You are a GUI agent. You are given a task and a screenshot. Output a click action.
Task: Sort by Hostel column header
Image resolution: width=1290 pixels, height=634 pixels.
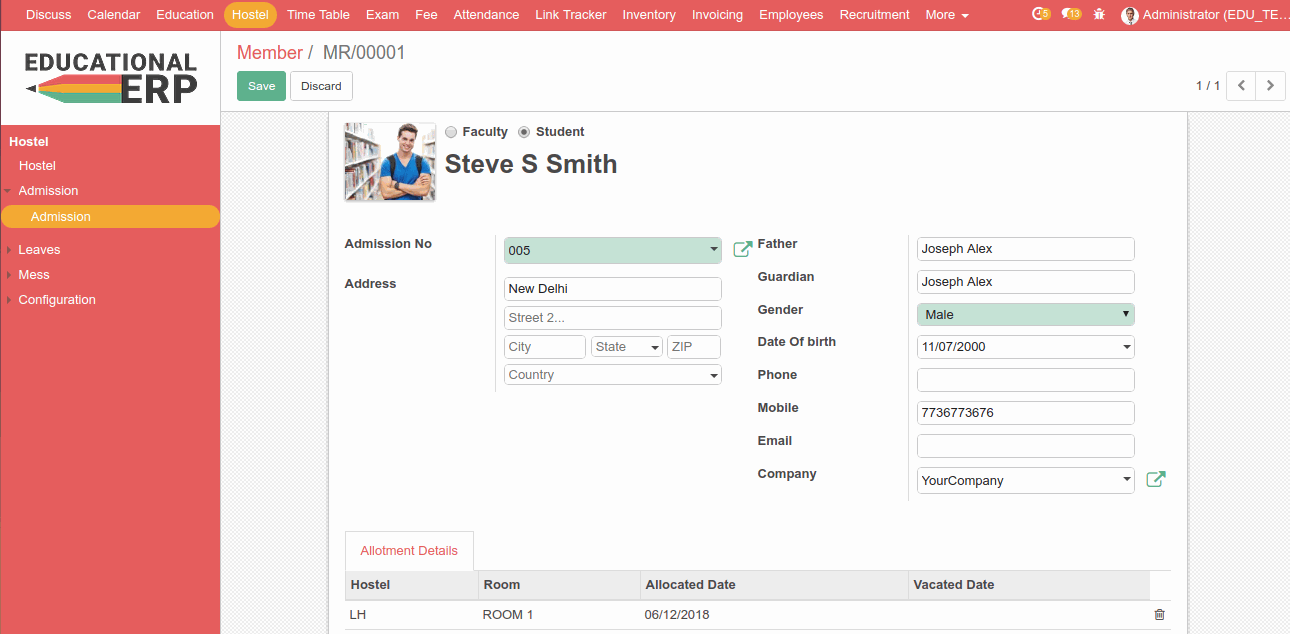pyautogui.click(x=412, y=585)
